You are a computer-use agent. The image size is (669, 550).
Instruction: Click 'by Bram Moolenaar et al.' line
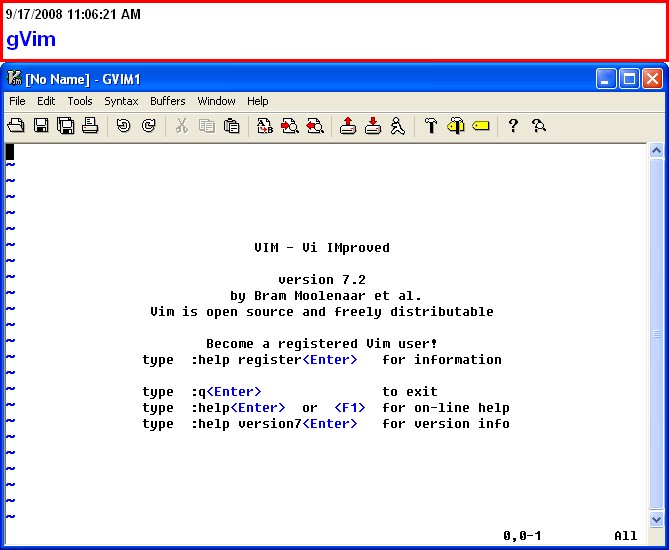point(326,296)
